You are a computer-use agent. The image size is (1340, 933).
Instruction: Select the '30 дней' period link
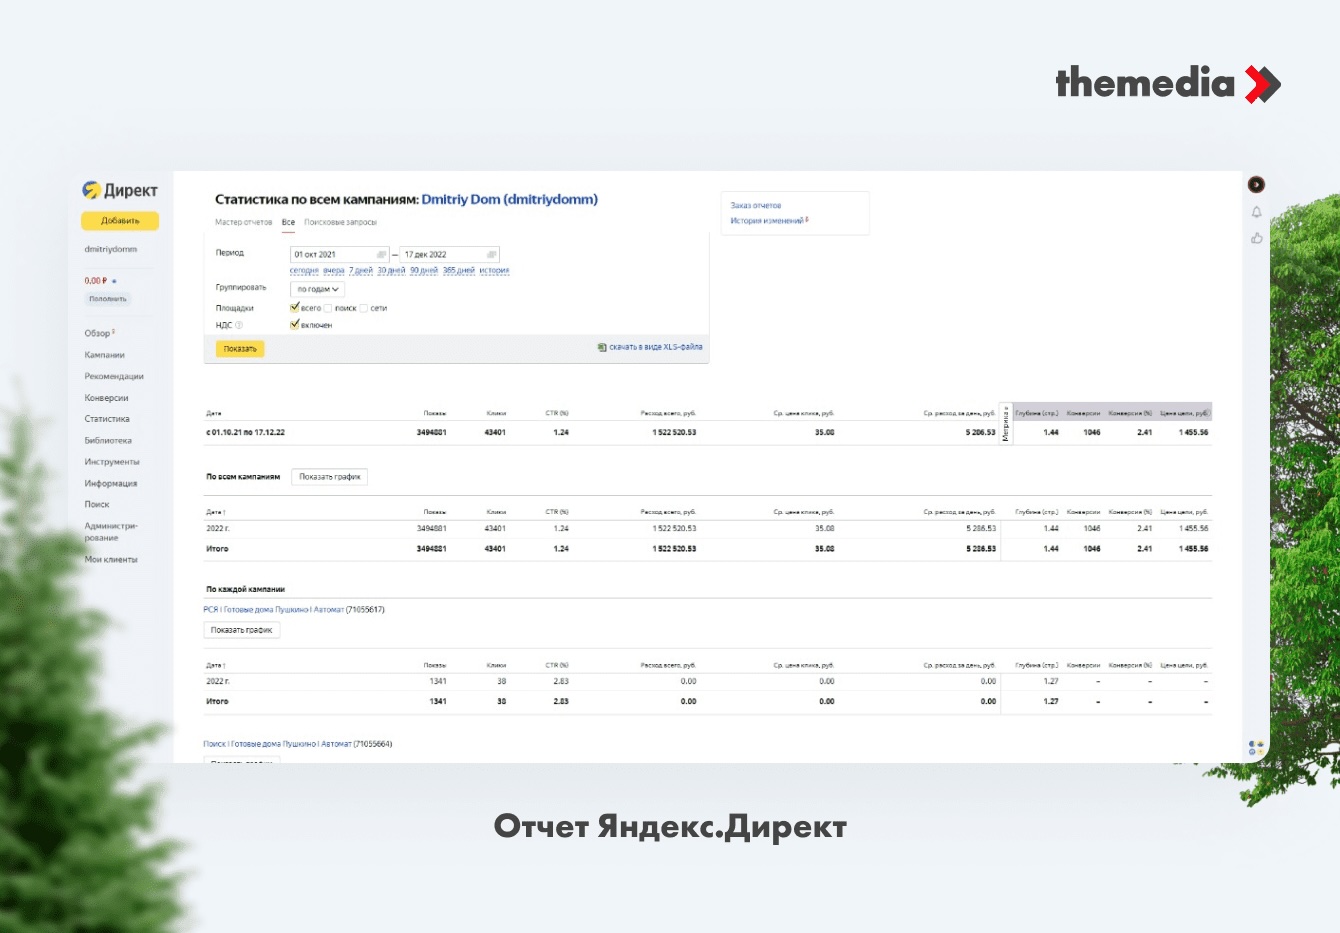click(x=391, y=270)
